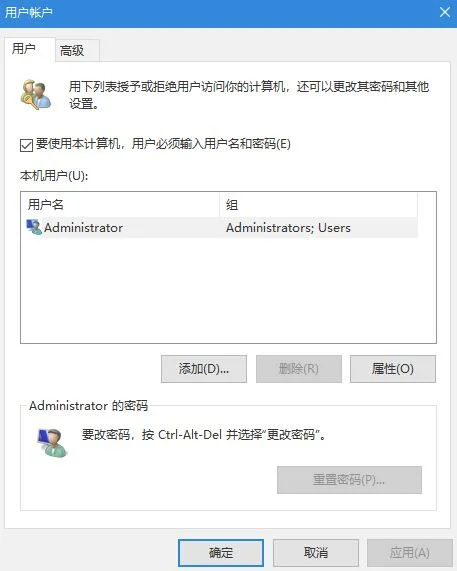457x571 pixels.
Task: Sort by the 组 column header
Action: click(x=319, y=204)
